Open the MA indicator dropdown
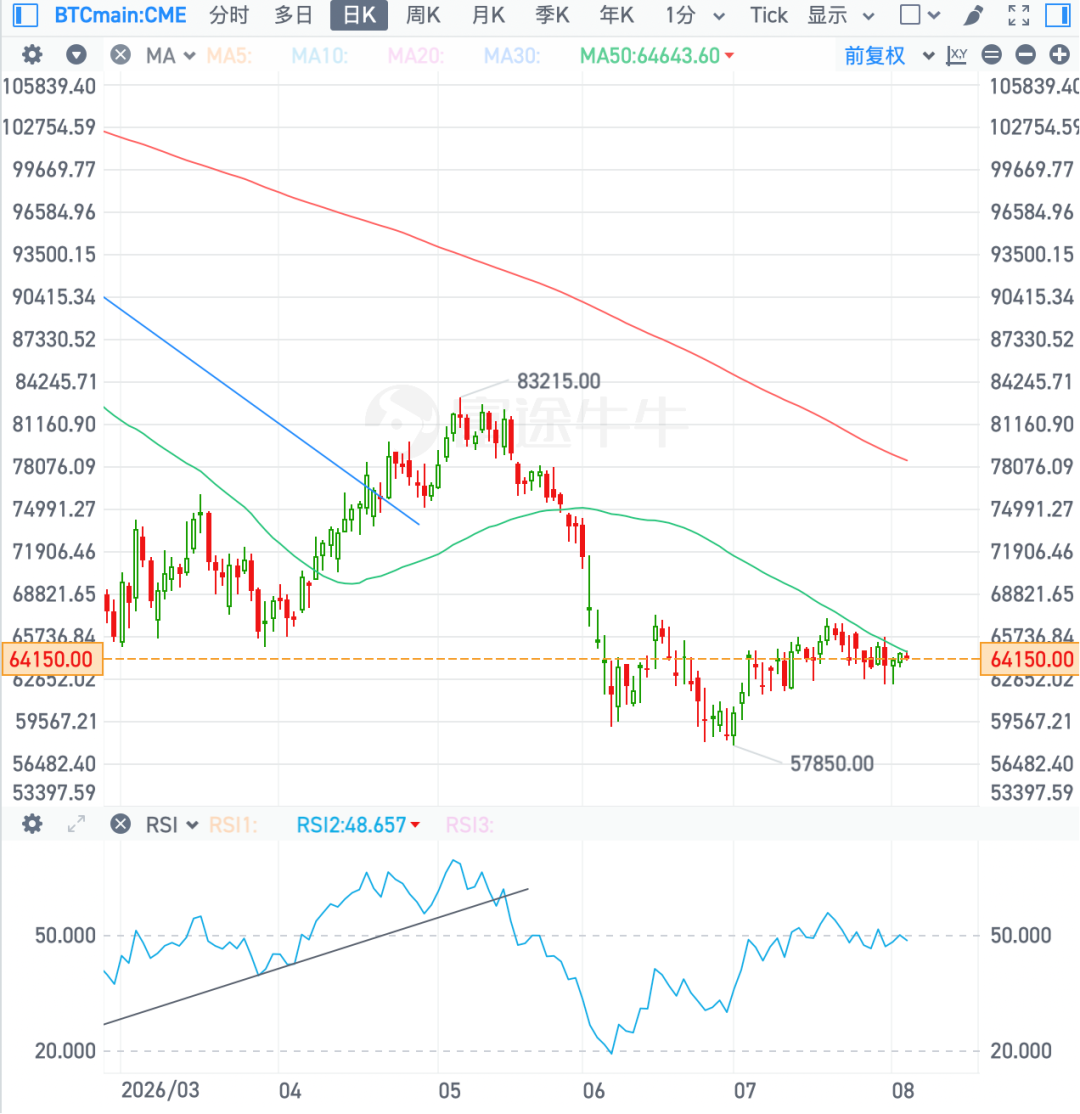The image size is (1080, 1114). pyautogui.click(x=171, y=55)
